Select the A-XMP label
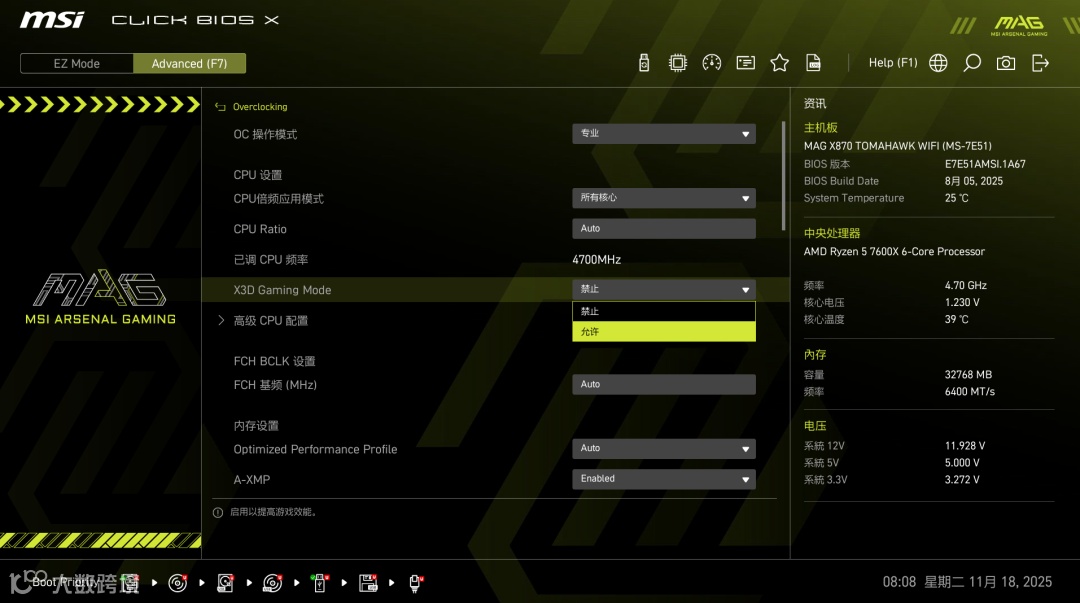 pos(251,480)
